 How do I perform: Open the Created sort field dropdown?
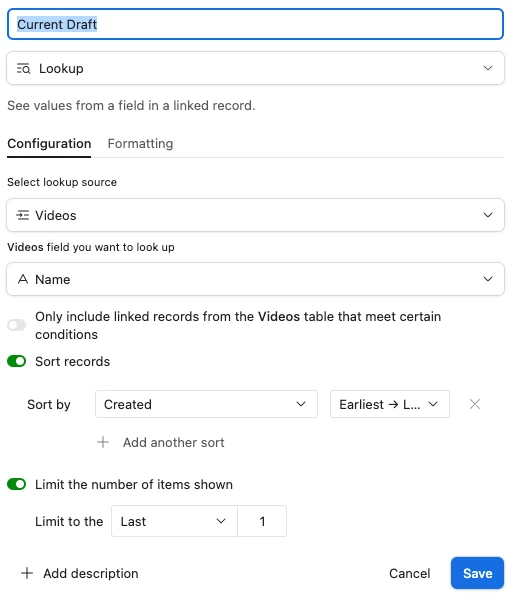[206, 404]
